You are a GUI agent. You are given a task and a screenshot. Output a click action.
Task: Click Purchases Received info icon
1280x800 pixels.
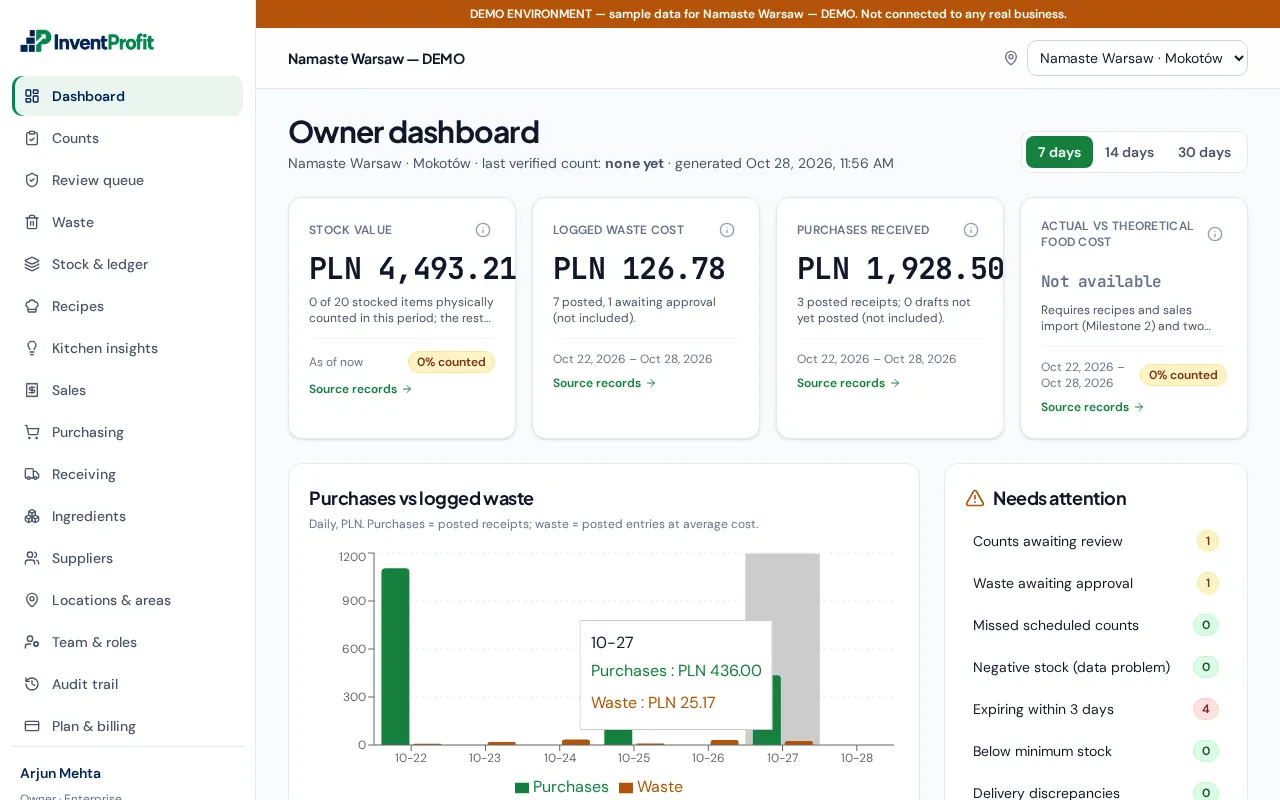coord(971,230)
